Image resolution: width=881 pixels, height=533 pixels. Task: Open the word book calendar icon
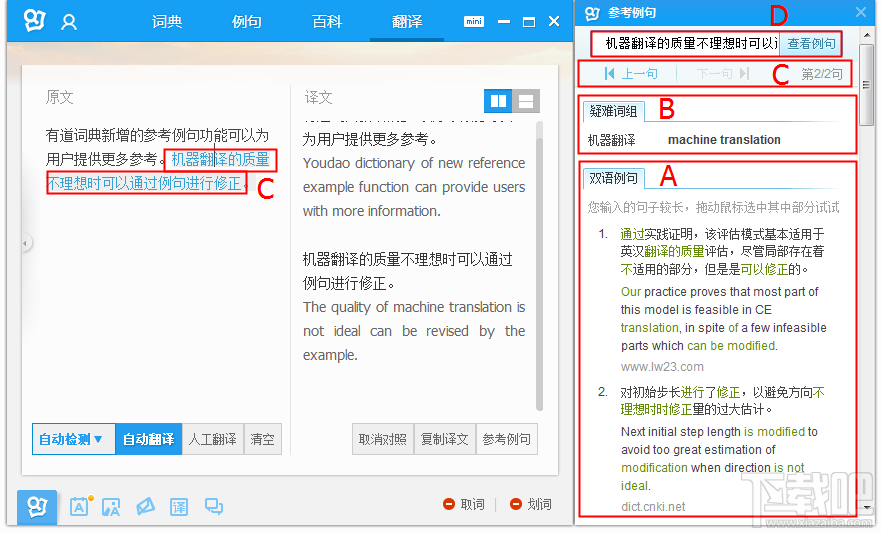point(80,507)
